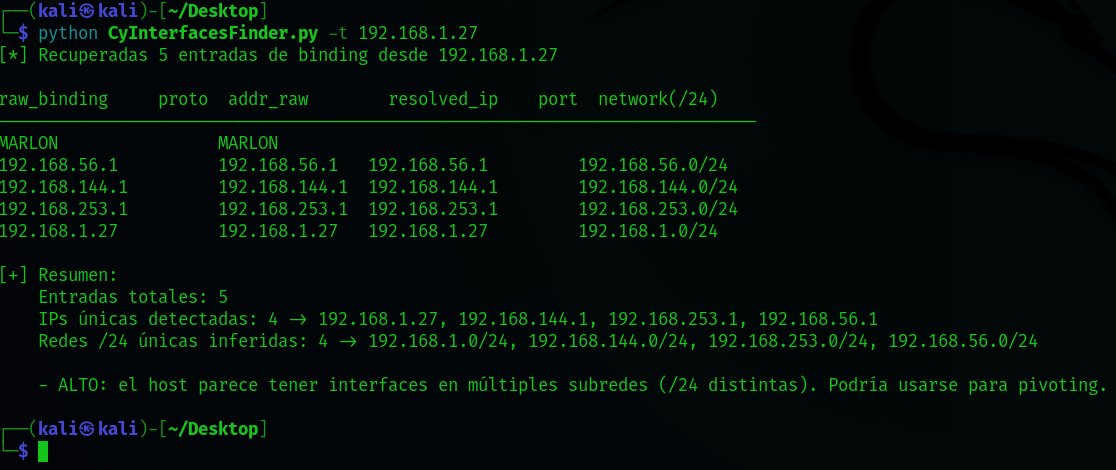Click the Redes /24 únicas inferidas label
This screenshot has height=470, width=1116.
[183, 341]
